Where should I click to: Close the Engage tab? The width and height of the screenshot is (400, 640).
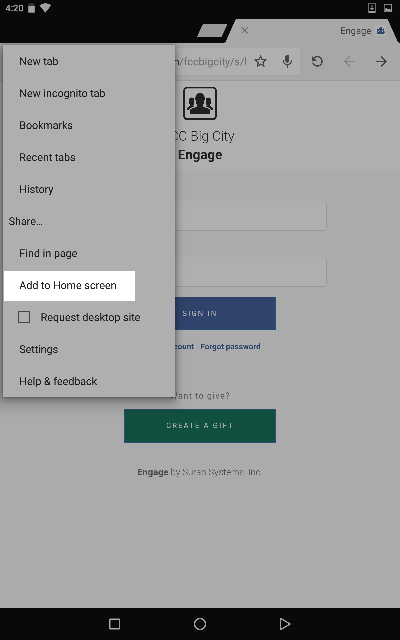[244, 30]
